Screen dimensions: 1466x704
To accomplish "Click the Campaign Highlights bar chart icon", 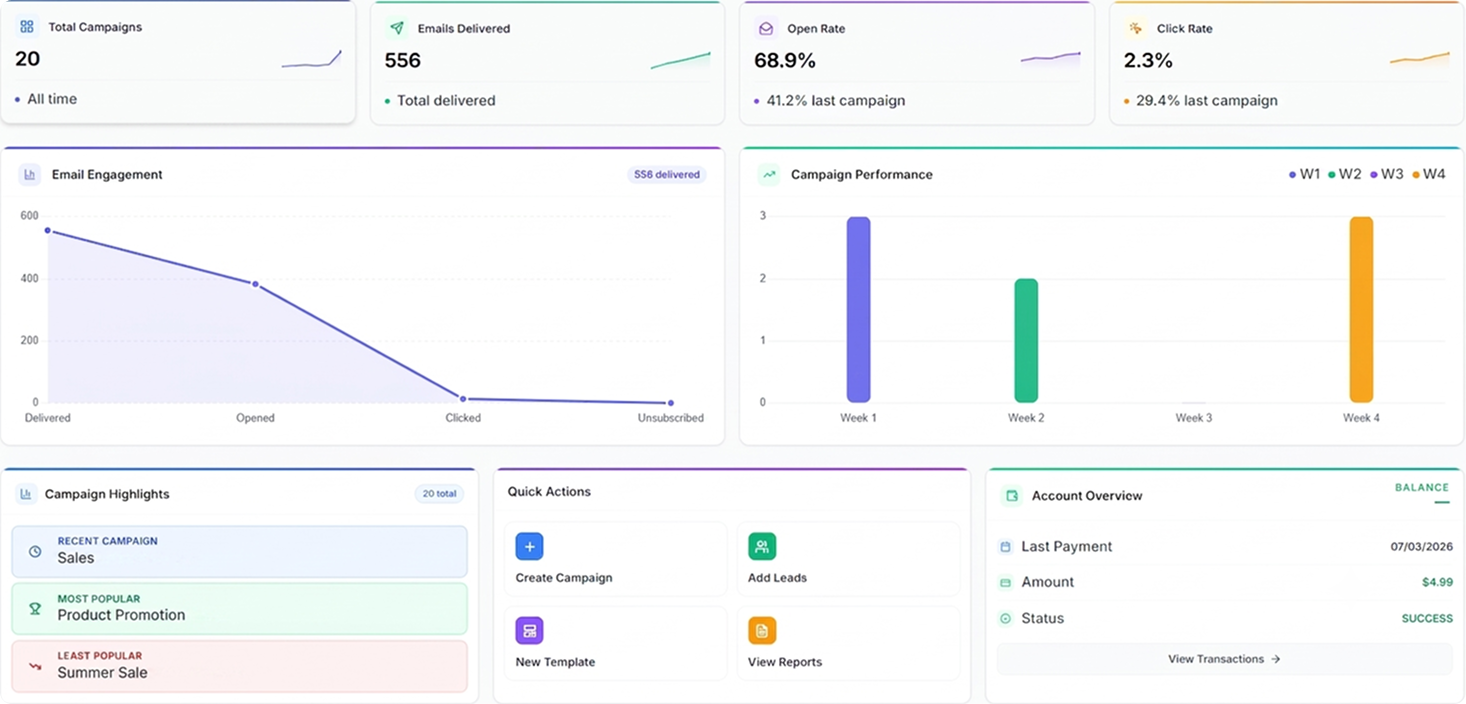I will tap(26, 494).
